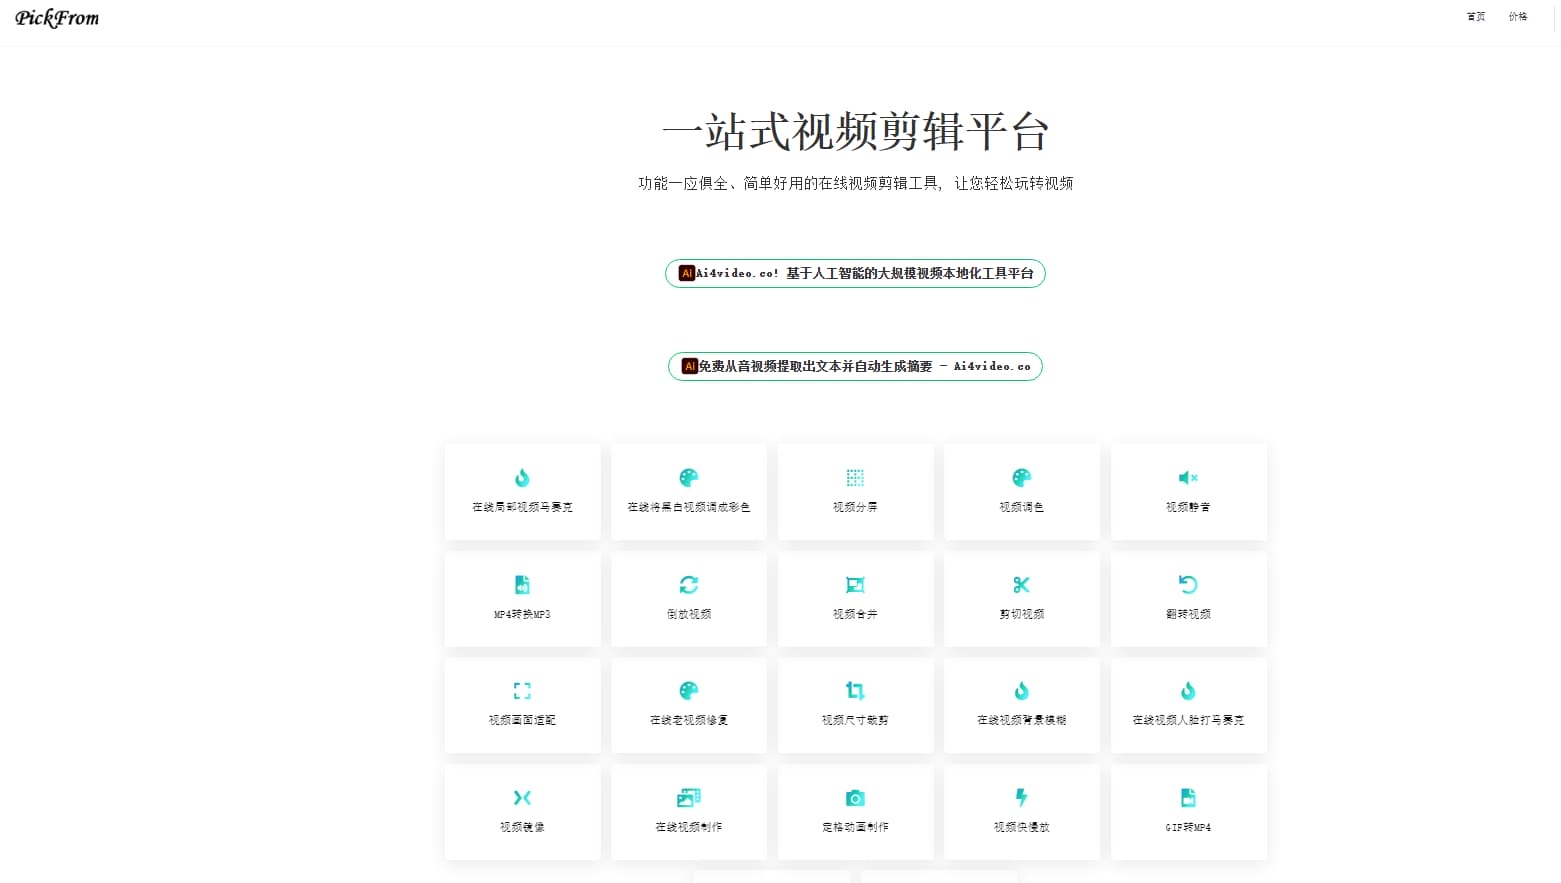Open the 在线局部视频马赛克 droplet icon
Viewport: 1561px width, 883px height.
522,478
